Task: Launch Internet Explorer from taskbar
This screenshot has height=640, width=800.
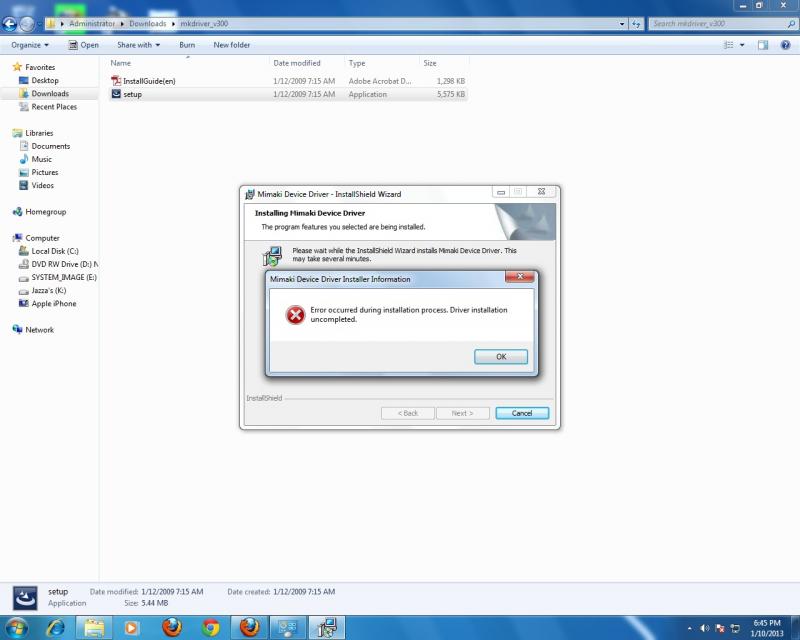Action: click(55, 628)
